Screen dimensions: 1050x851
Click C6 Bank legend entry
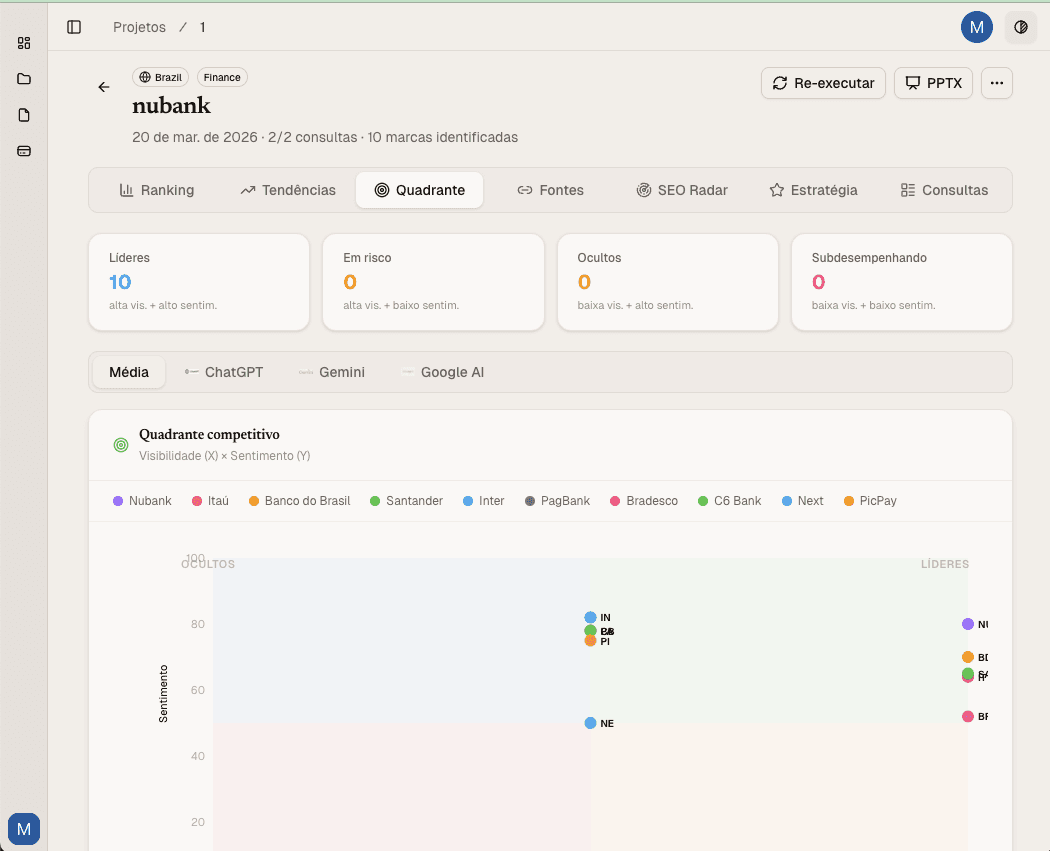coord(730,501)
